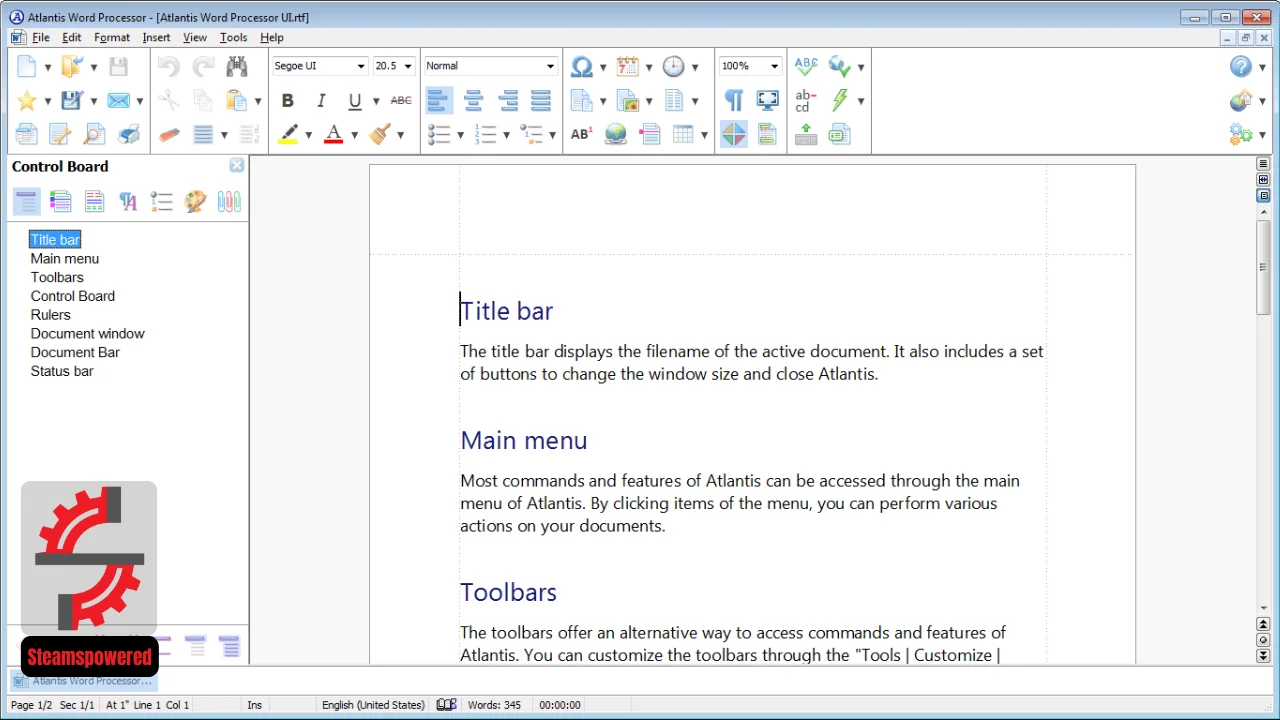
Task: Open the Tools menu
Action: click(234, 37)
